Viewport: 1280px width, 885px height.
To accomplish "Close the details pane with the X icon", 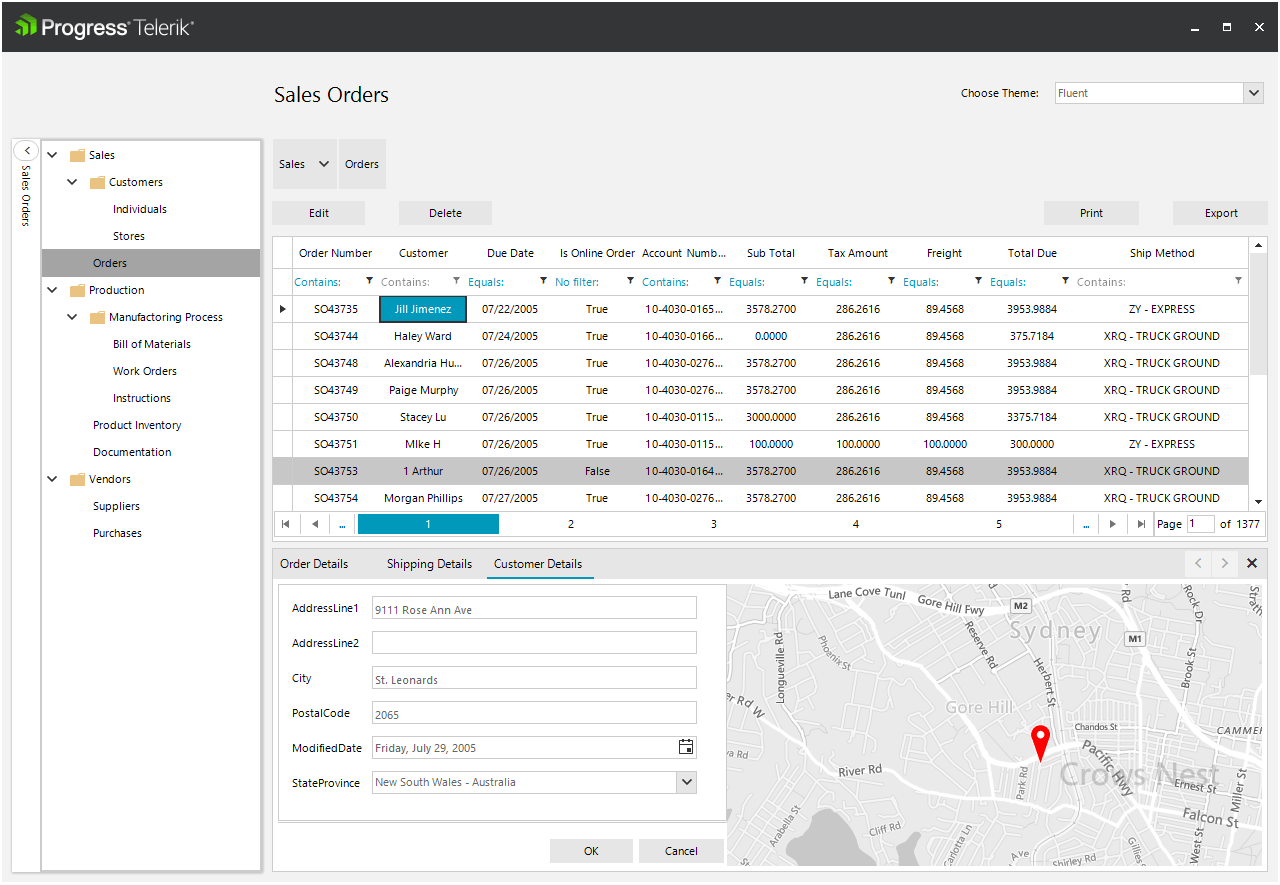I will (1252, 563).
